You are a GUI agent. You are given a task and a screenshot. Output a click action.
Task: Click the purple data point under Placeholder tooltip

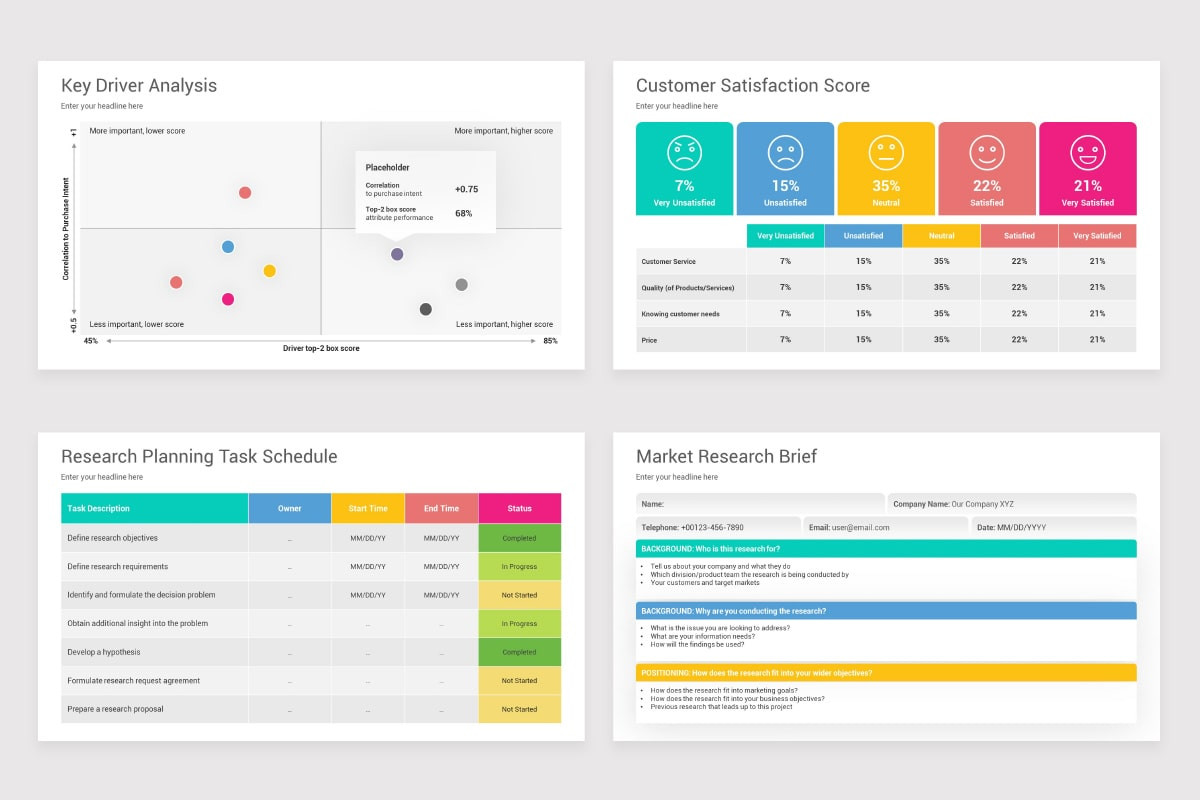click(397, 254)
